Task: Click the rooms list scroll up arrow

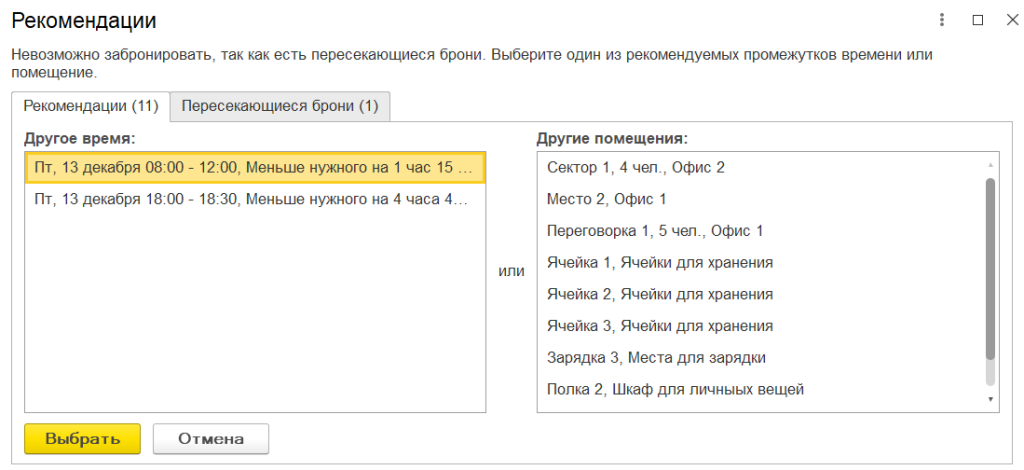Action: [990, 165]
